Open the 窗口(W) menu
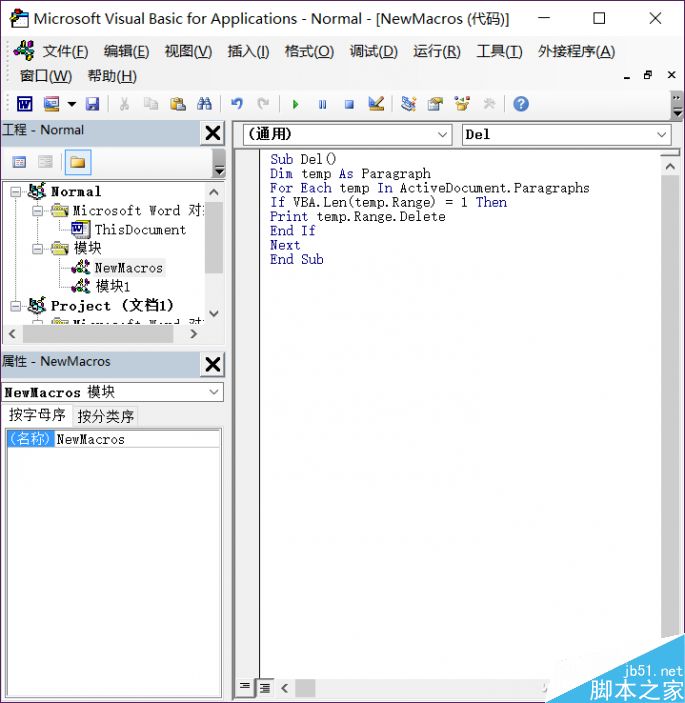The image size is (685, 703). click(46, 76)
